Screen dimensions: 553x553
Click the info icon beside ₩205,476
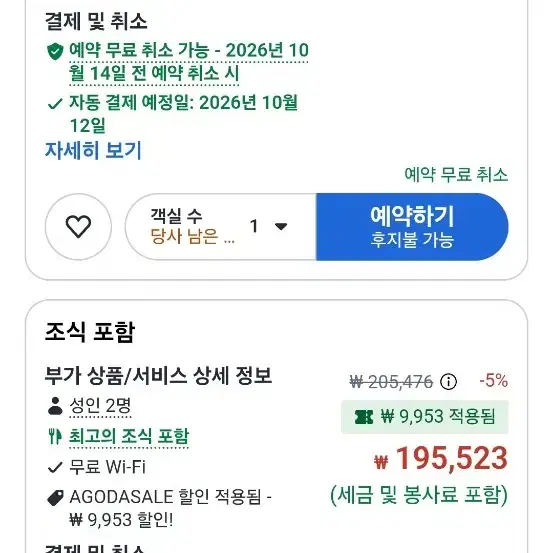click(x=448, y=382)
